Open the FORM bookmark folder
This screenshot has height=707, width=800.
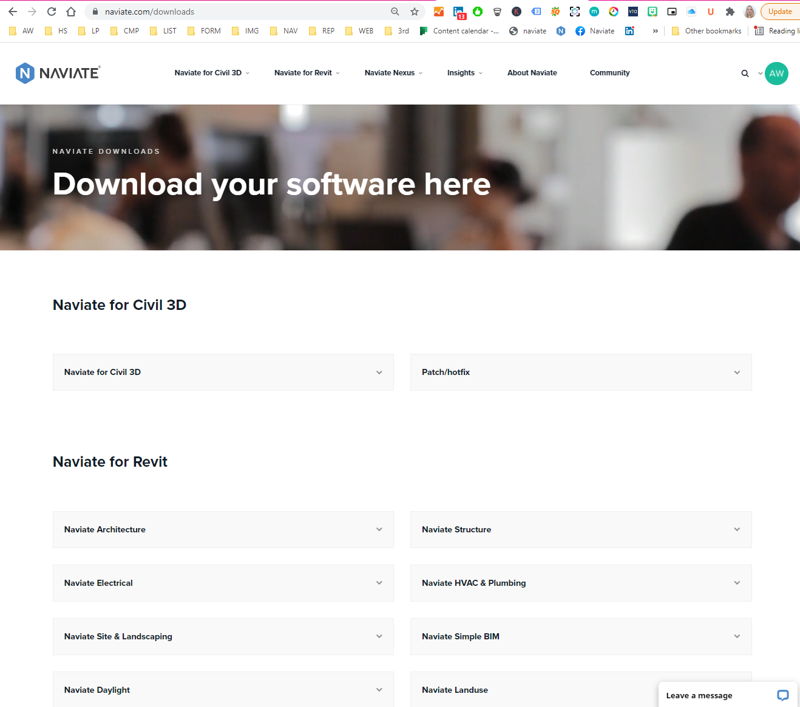pos(204,31)
